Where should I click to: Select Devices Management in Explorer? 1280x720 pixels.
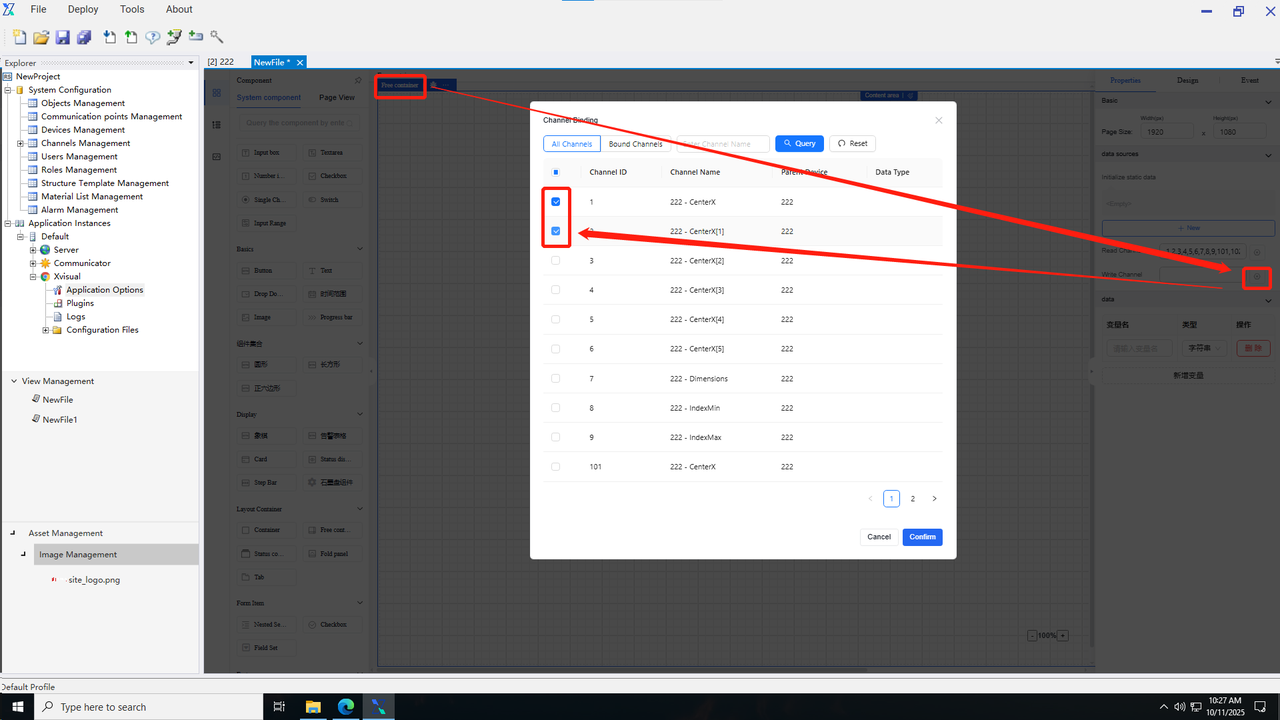coord(83,130)
